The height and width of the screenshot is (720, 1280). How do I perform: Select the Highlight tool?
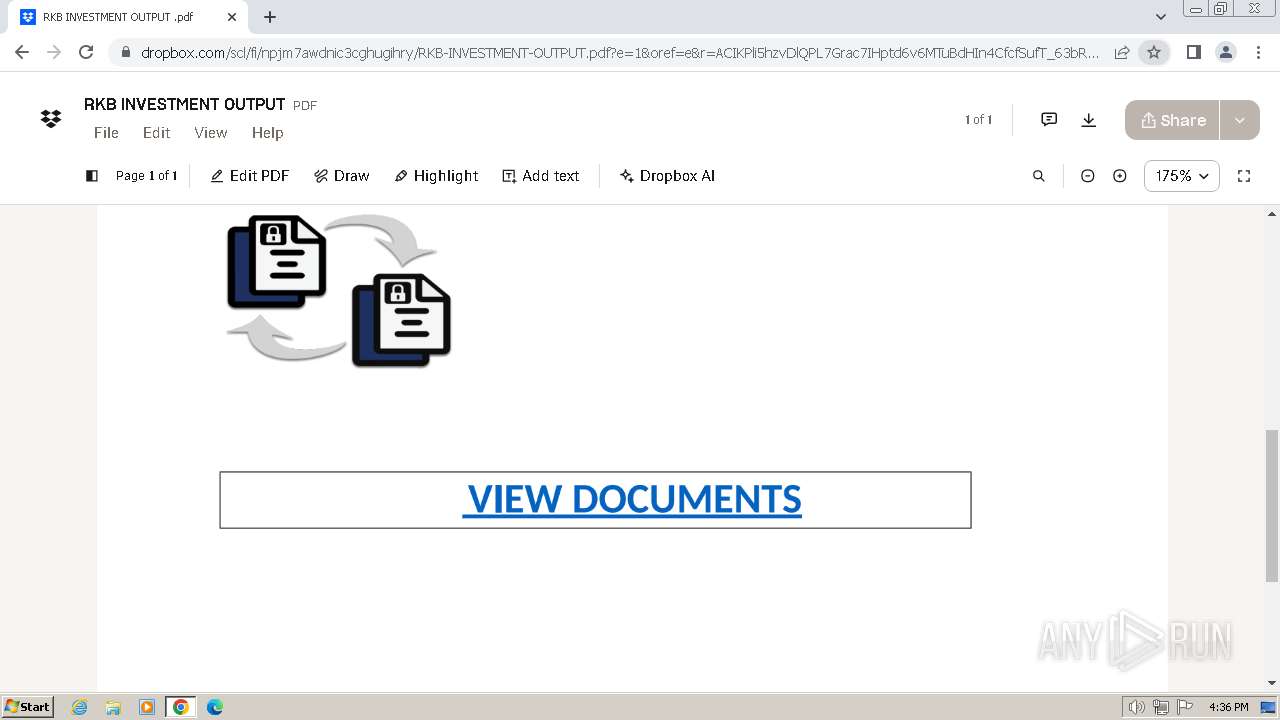click(x=436, y=176)
